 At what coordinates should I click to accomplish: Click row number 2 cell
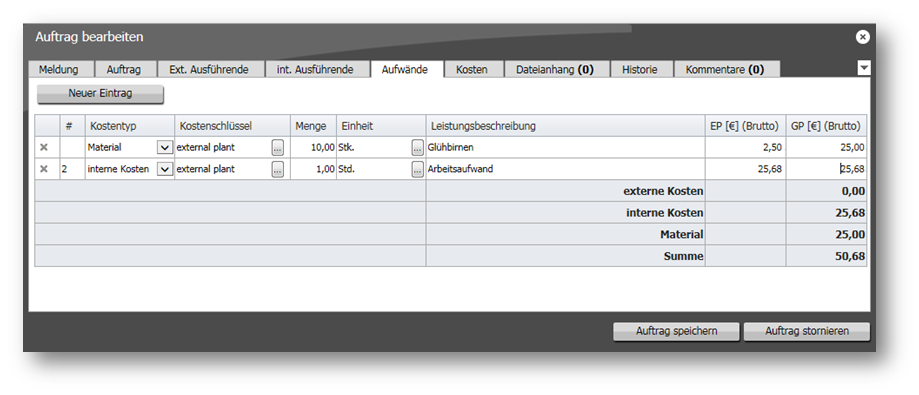[x=72, y=169]
